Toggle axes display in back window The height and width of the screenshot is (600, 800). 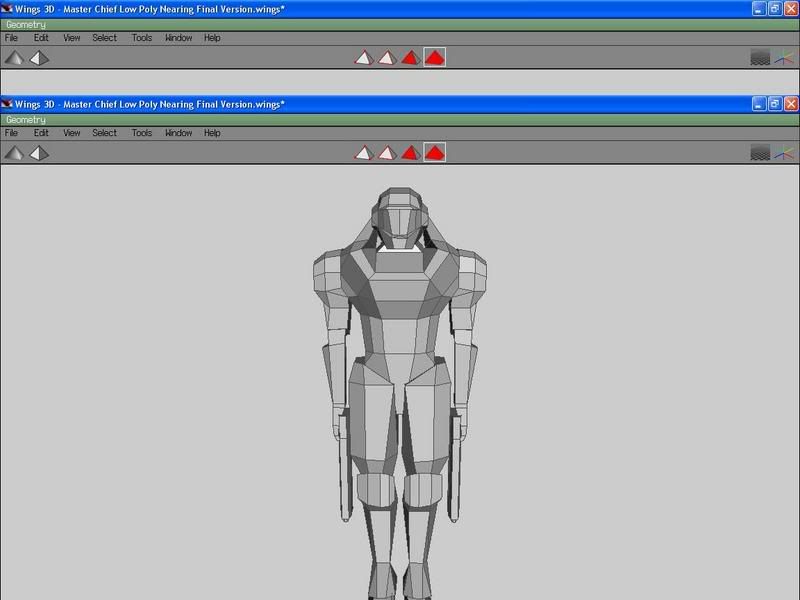tap(785, 58)
